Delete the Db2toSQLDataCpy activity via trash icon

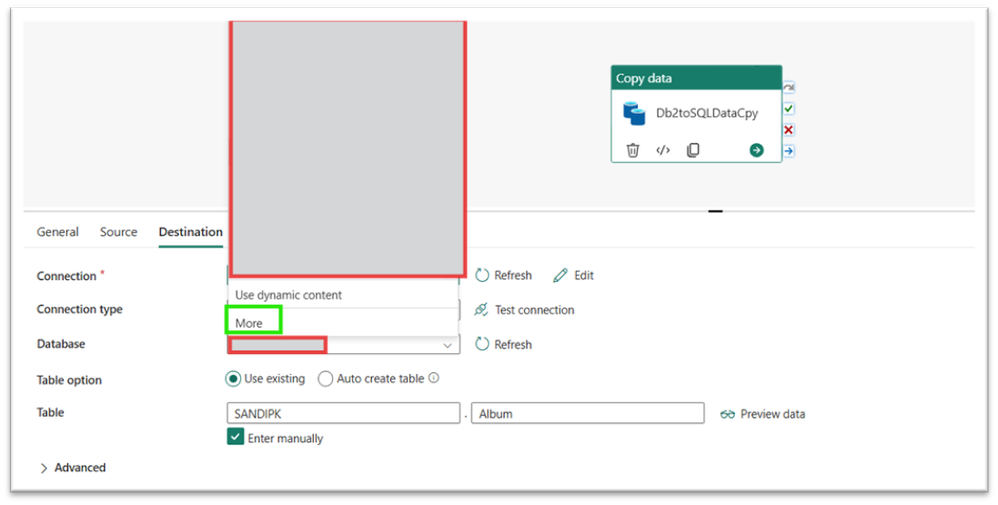click(633, 150)
